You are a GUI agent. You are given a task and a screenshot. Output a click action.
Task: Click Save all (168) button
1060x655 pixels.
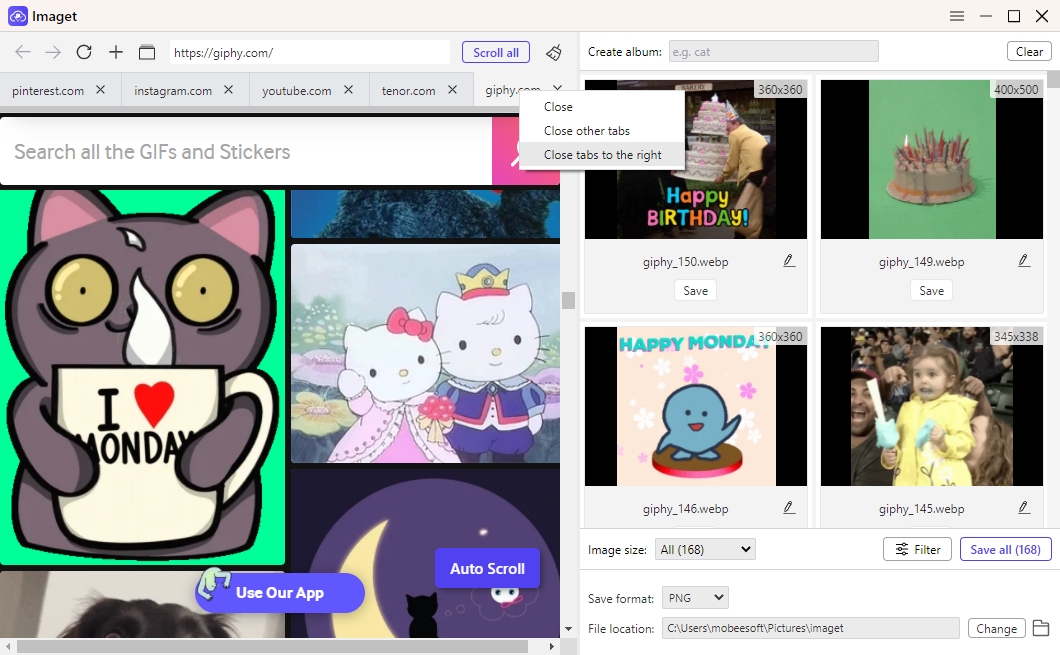[1005, 550]
